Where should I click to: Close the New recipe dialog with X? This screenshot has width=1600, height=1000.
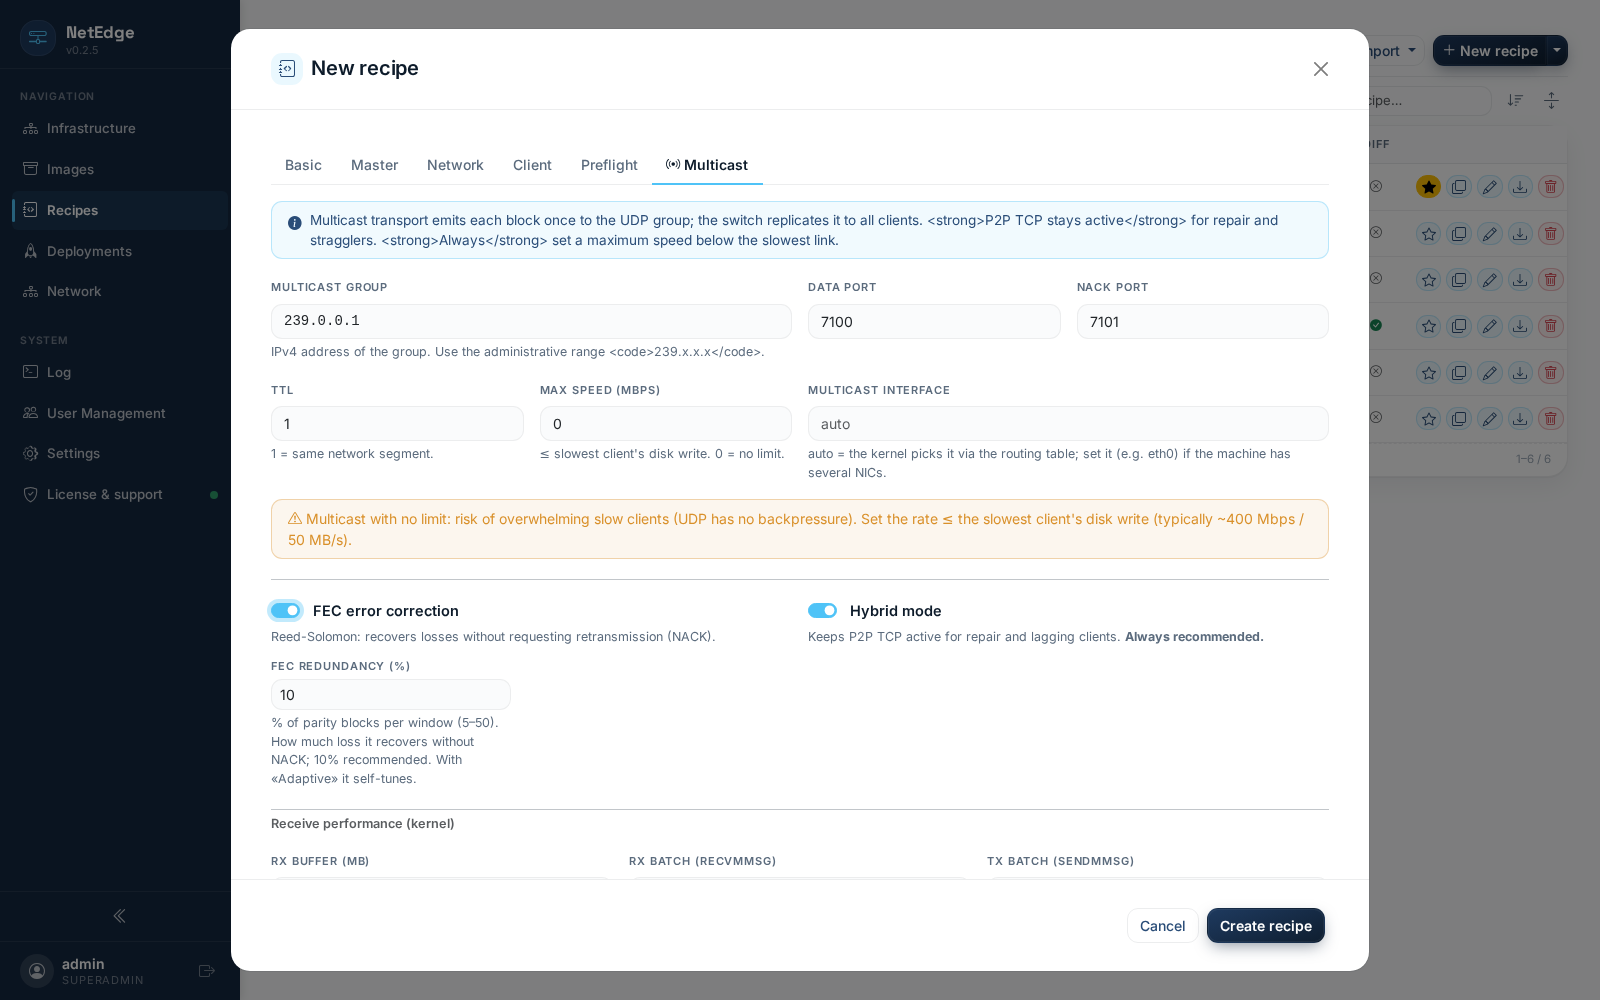[x=1321, y=69]
